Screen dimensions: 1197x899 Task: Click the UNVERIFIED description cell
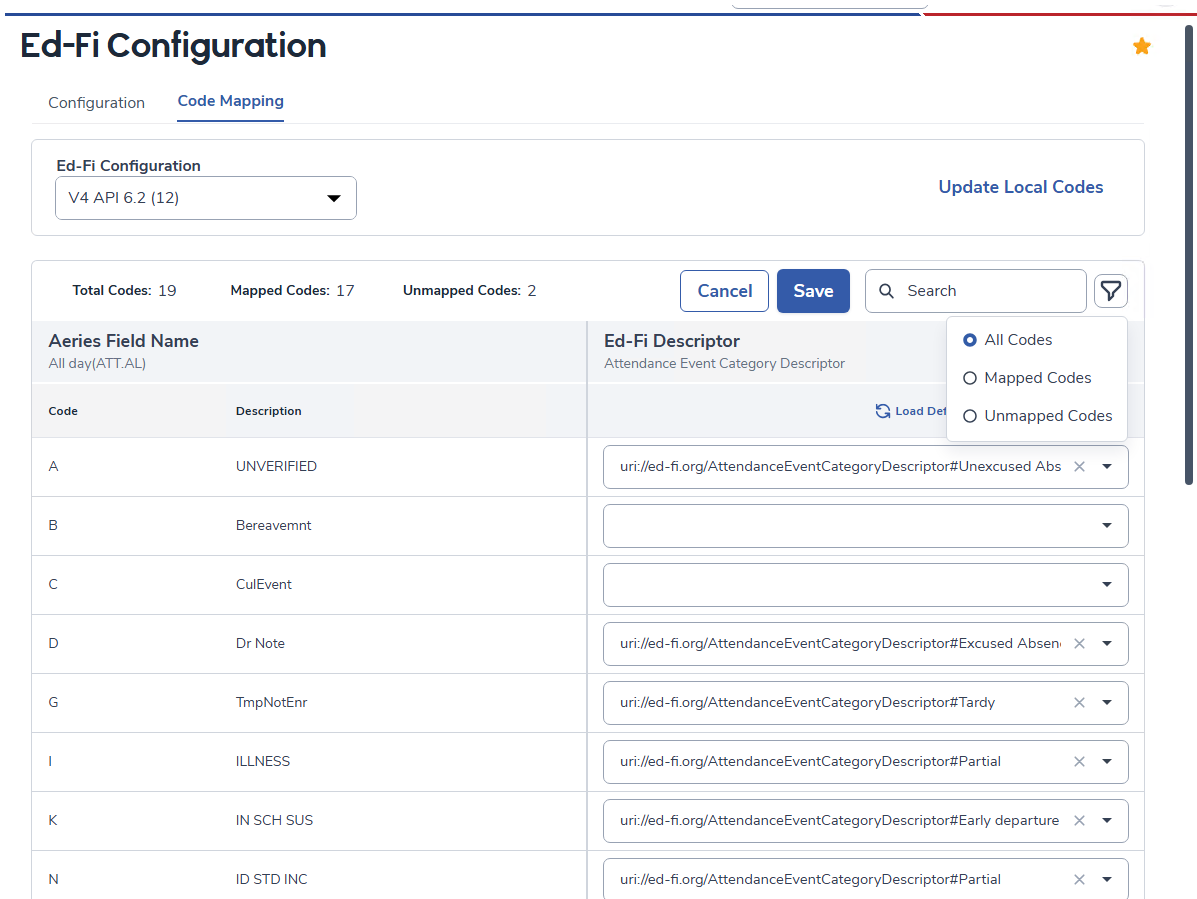coord(276,466)
